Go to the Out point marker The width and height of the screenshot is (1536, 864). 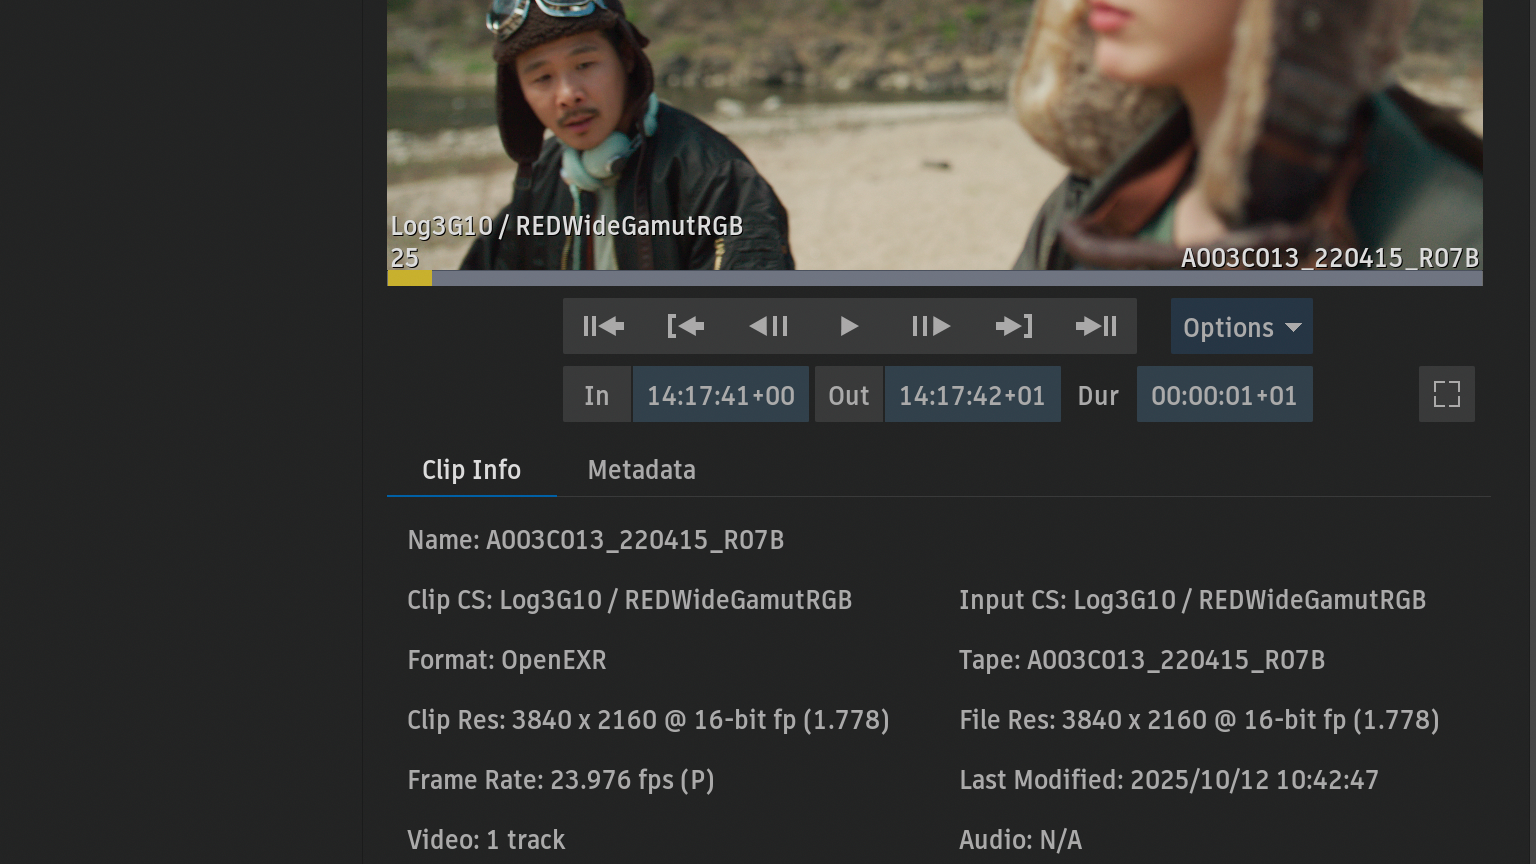tap(1013, 326)
